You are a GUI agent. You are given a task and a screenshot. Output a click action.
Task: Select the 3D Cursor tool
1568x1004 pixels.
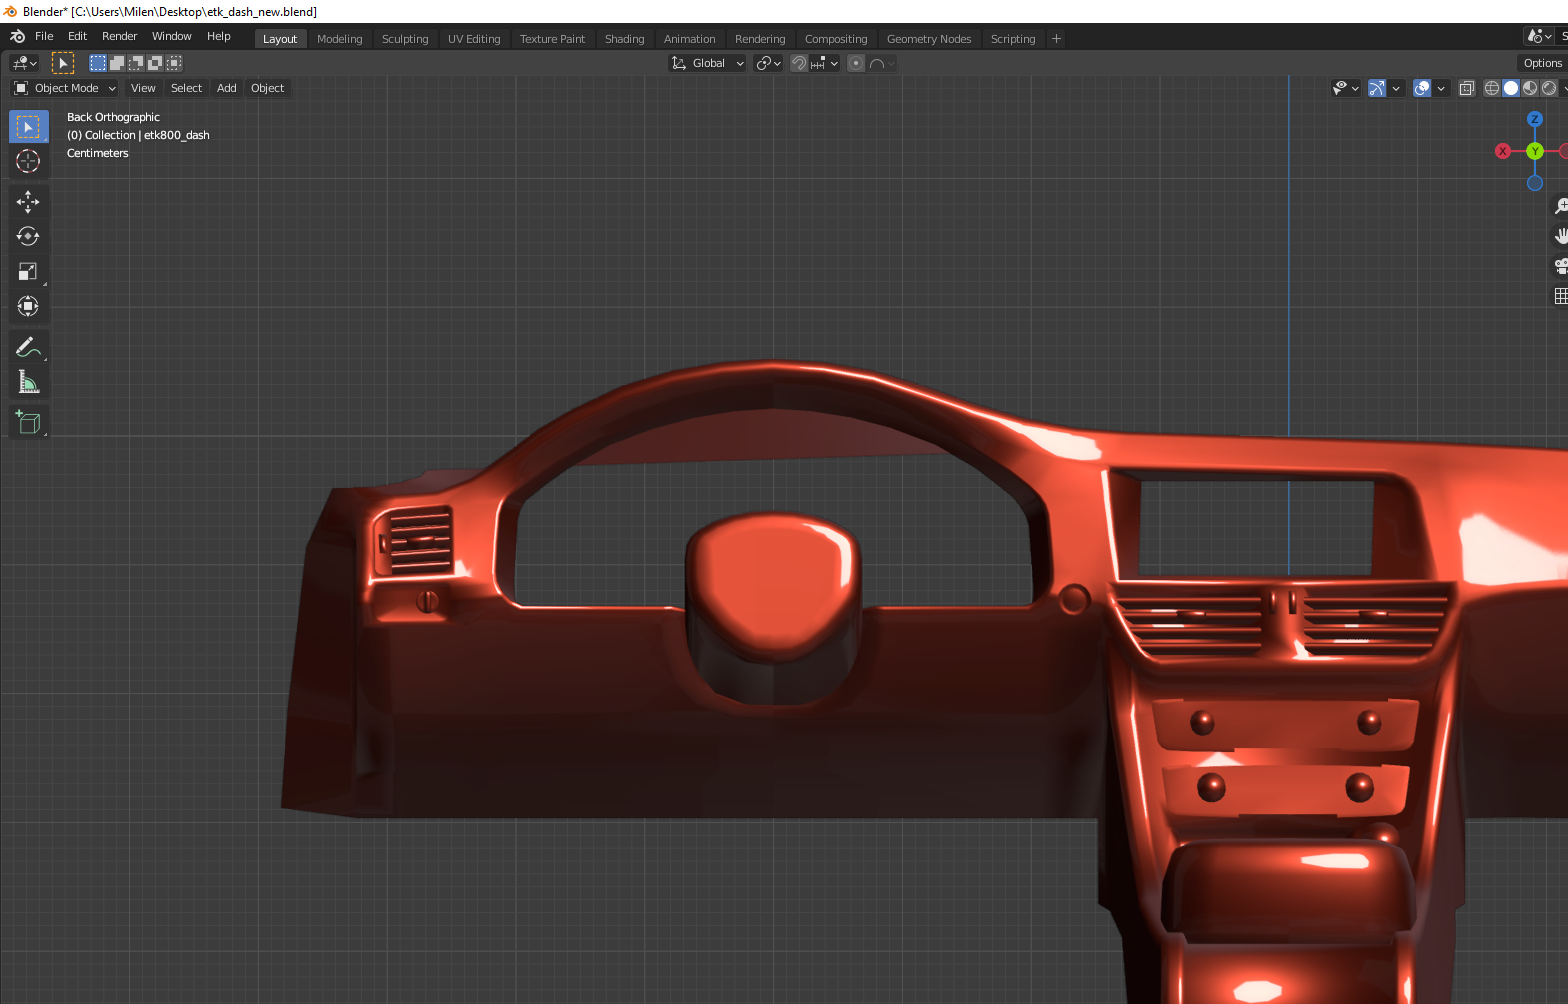(x=28, y=161)
